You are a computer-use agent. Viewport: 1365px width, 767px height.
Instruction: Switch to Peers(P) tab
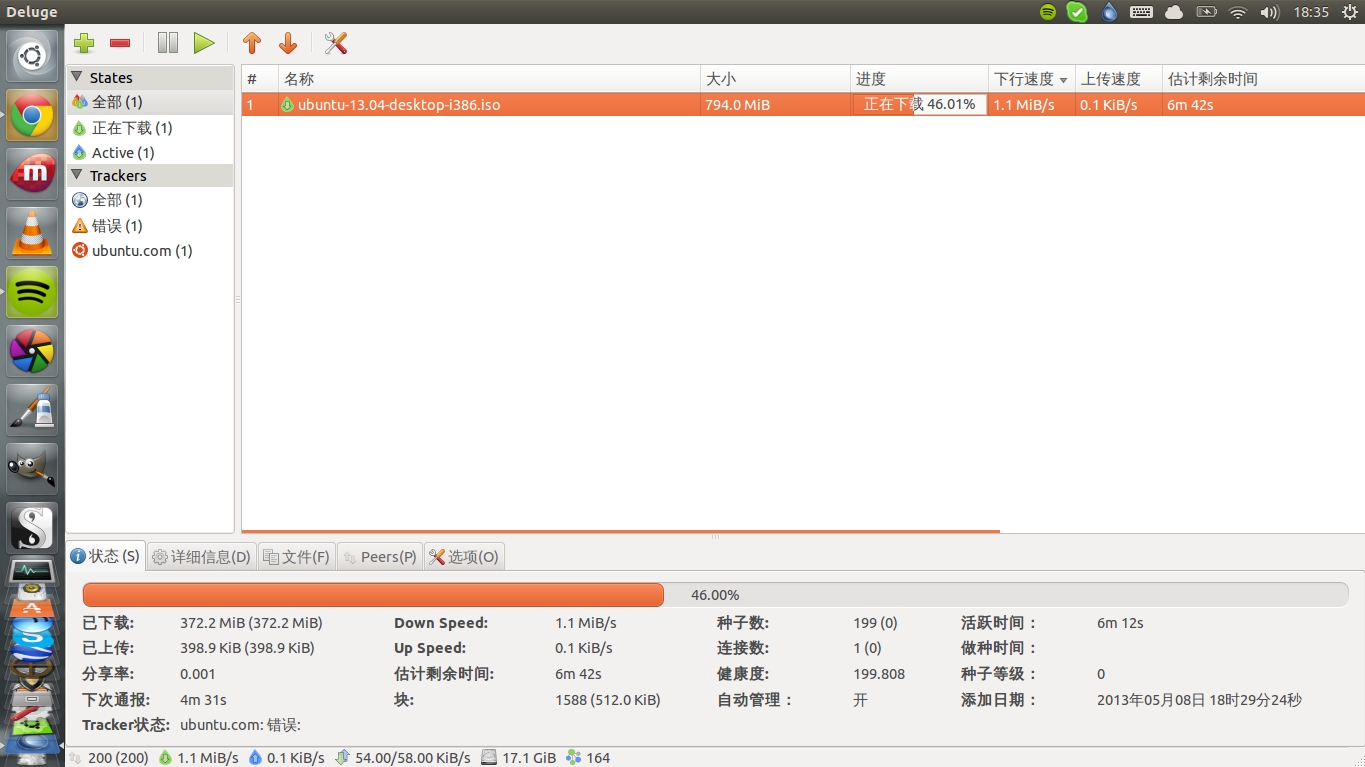pos(379,557)
